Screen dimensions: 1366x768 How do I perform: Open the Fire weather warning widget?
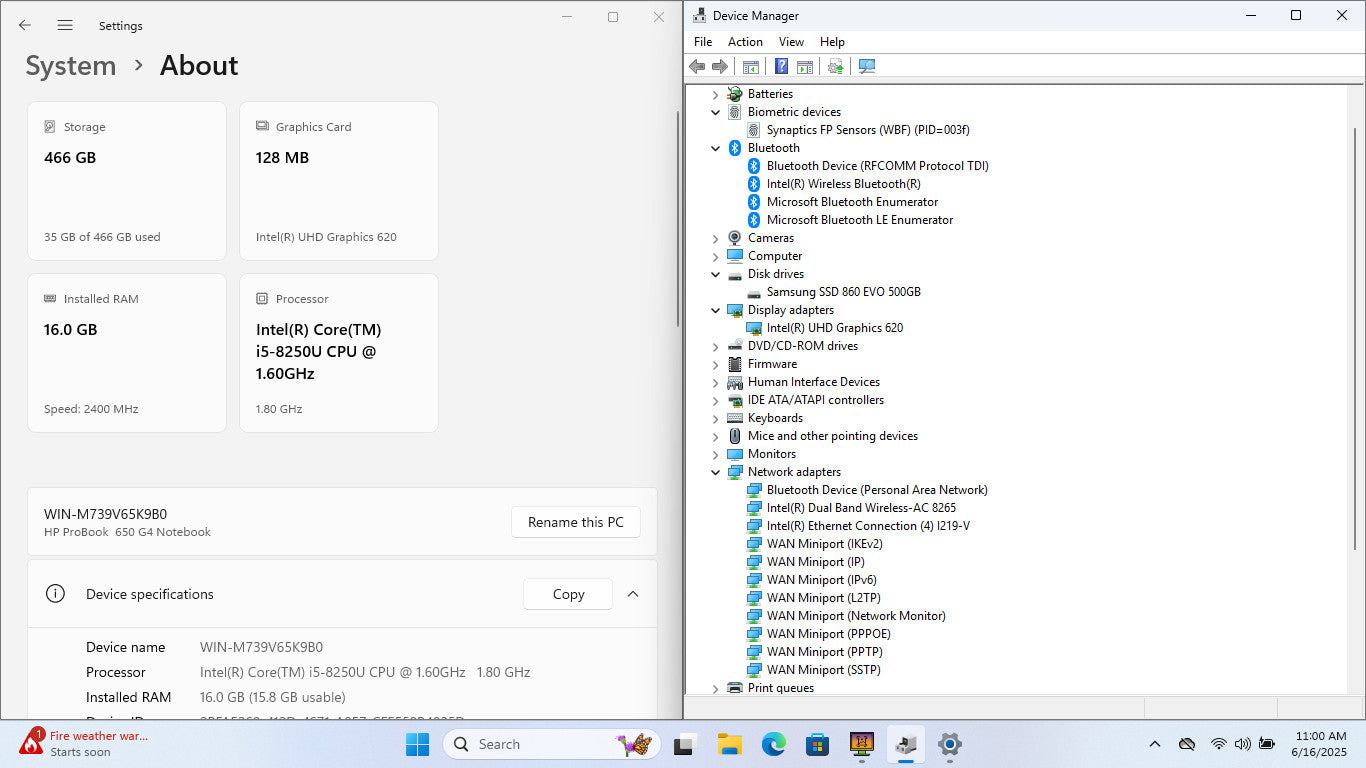tap(85, 744)
